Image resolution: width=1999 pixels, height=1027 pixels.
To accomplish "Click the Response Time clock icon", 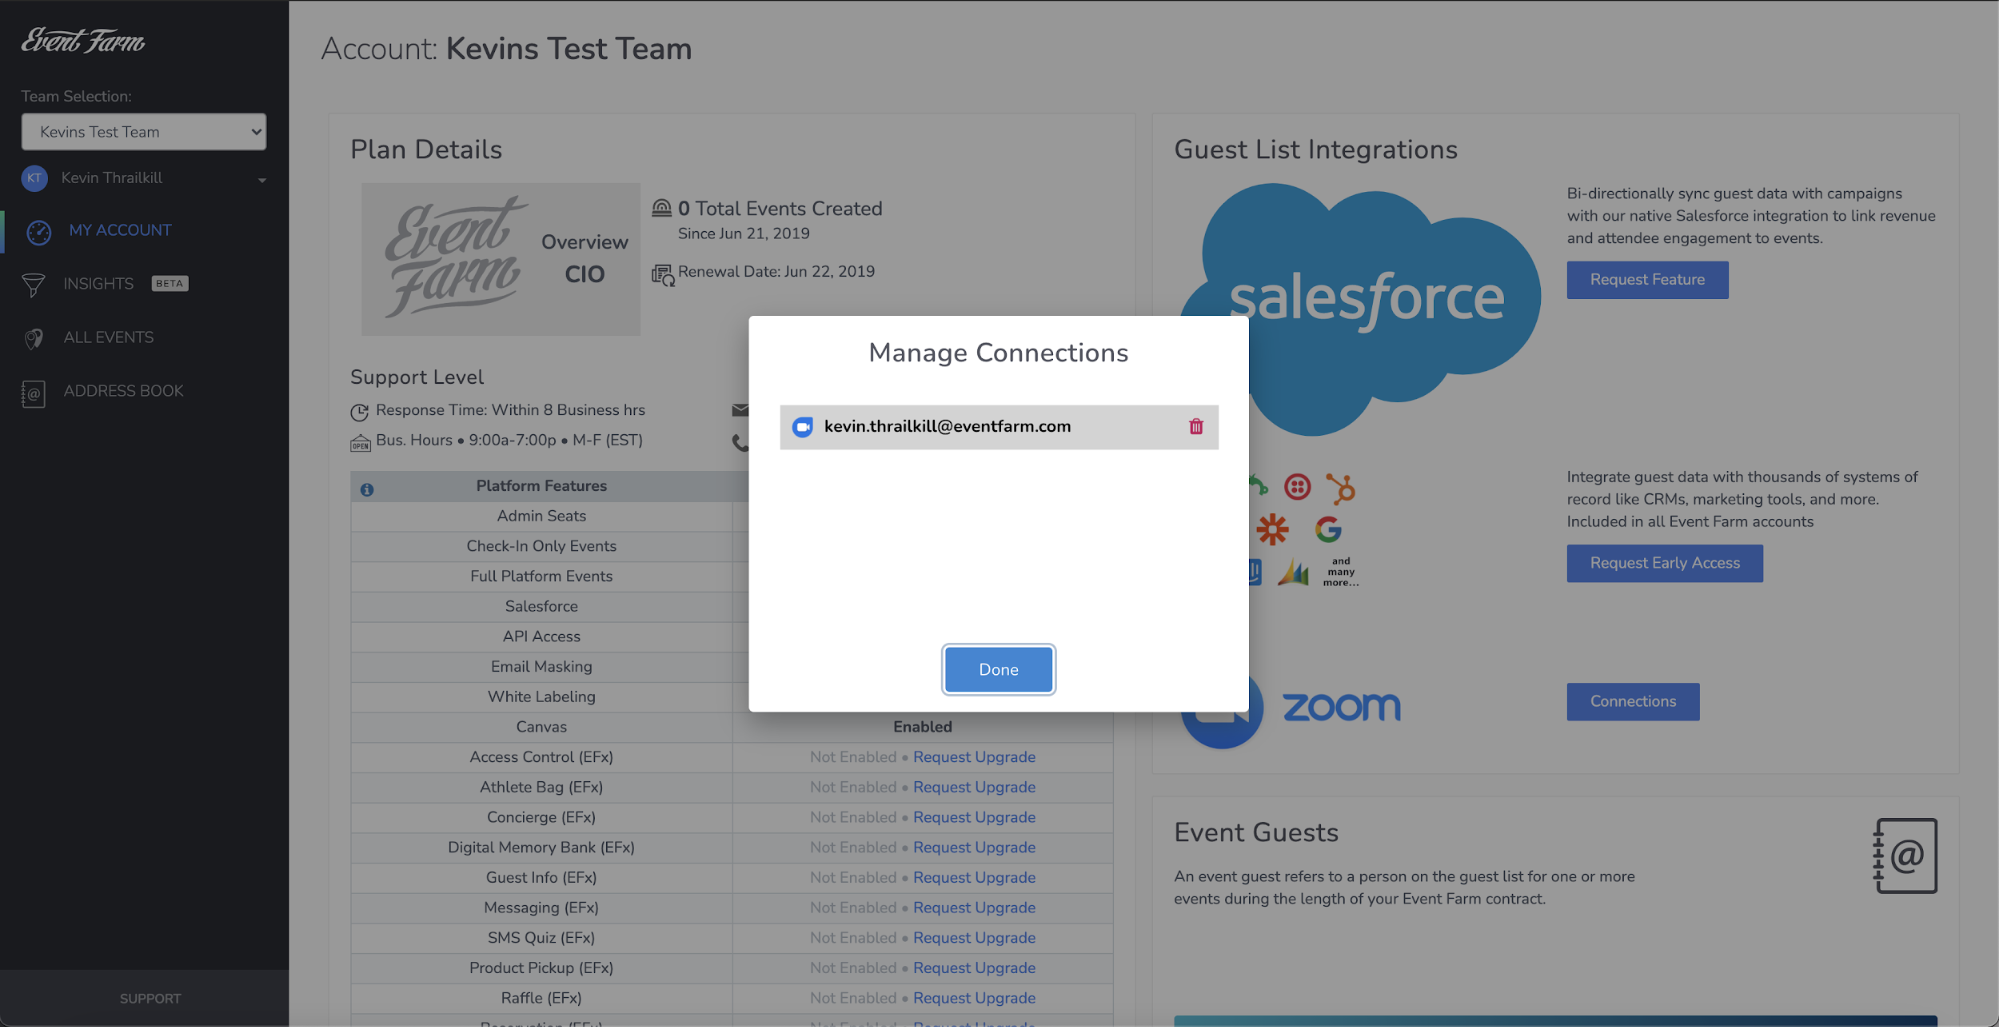I will pos(360,411).
